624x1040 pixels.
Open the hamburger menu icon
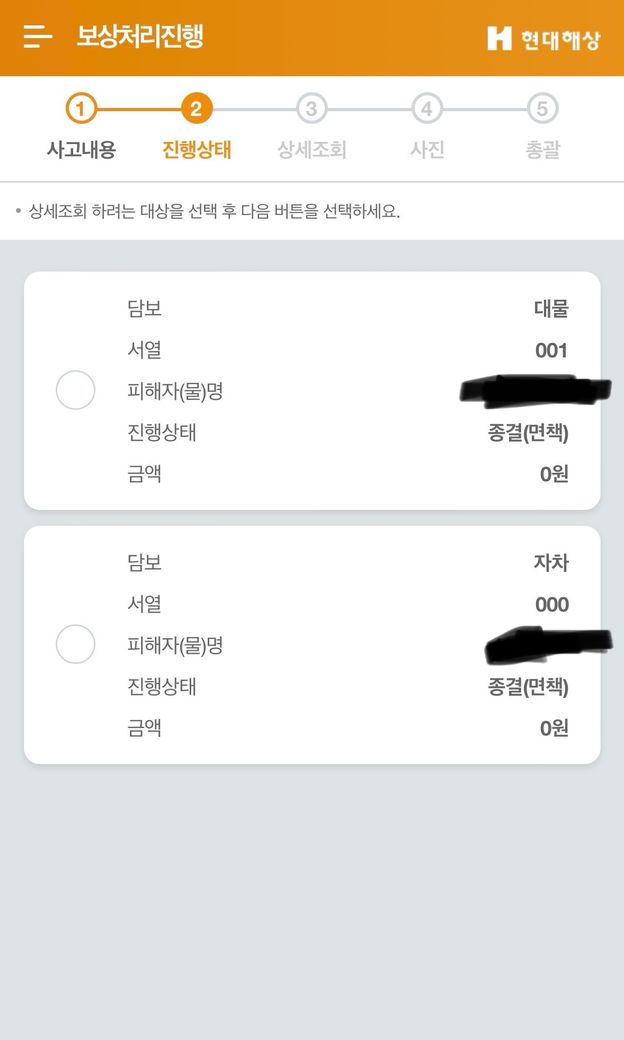38,37
